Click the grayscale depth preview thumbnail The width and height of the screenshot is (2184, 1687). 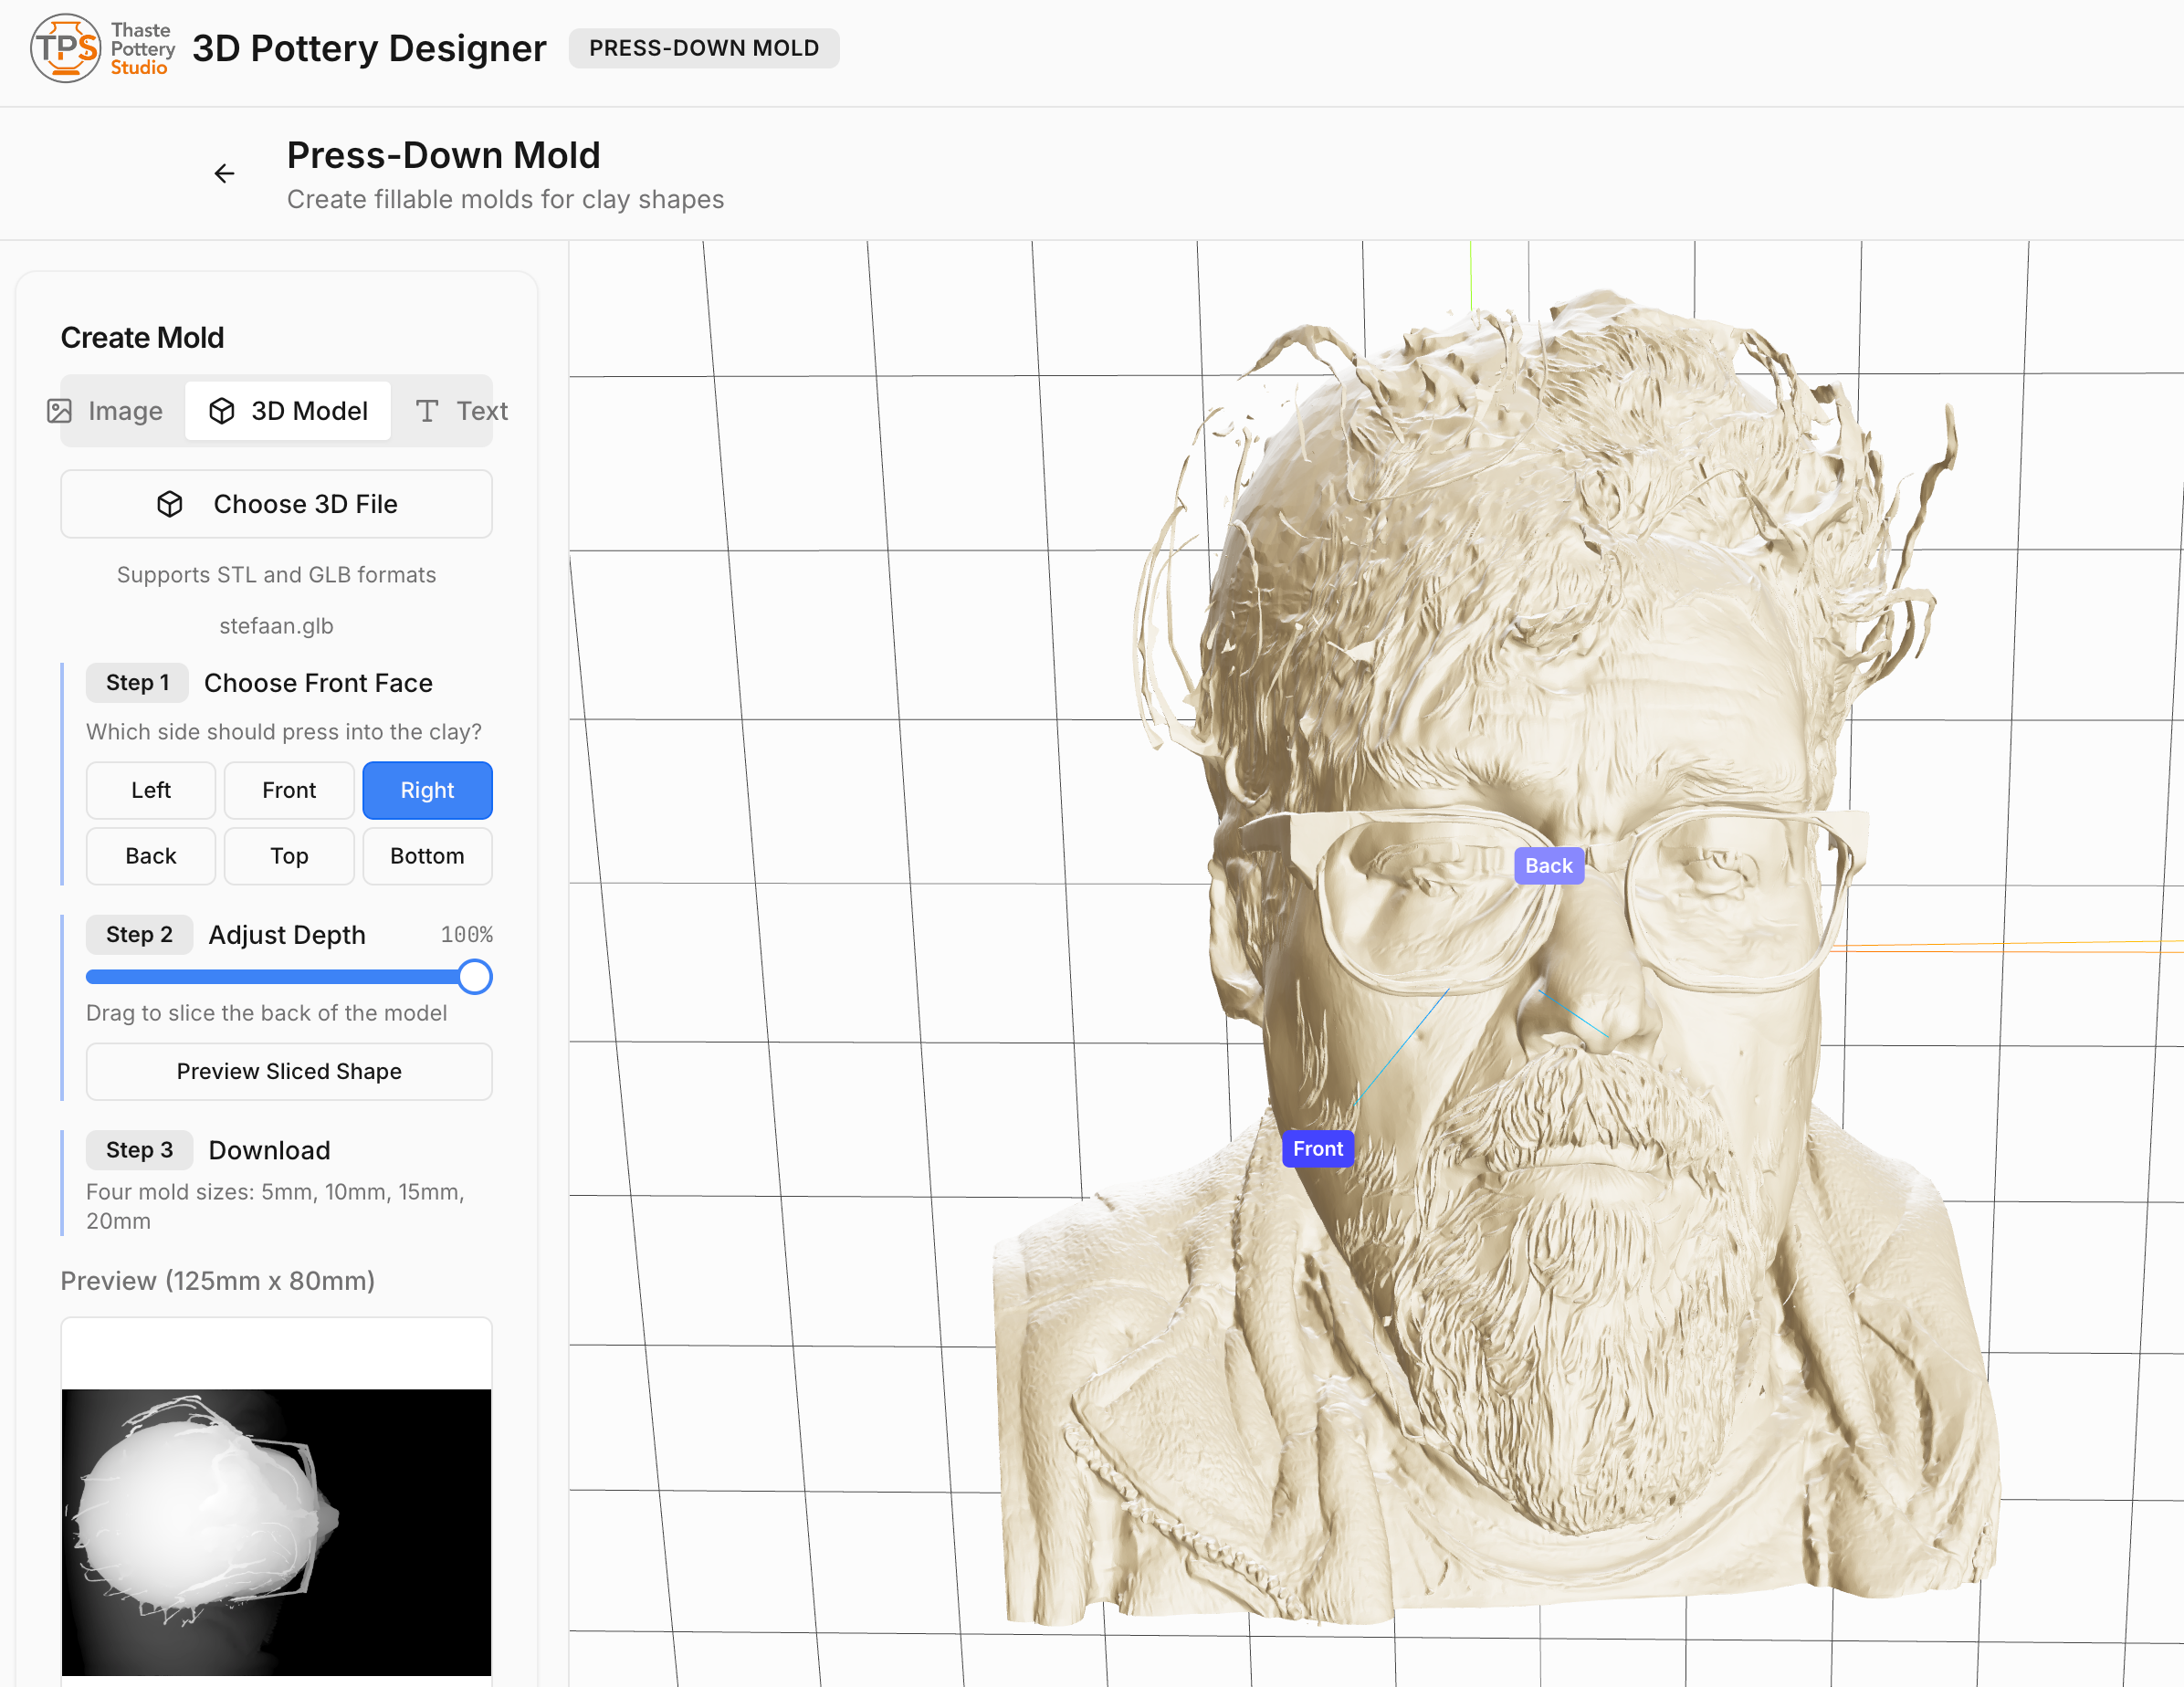[277, 1531]
